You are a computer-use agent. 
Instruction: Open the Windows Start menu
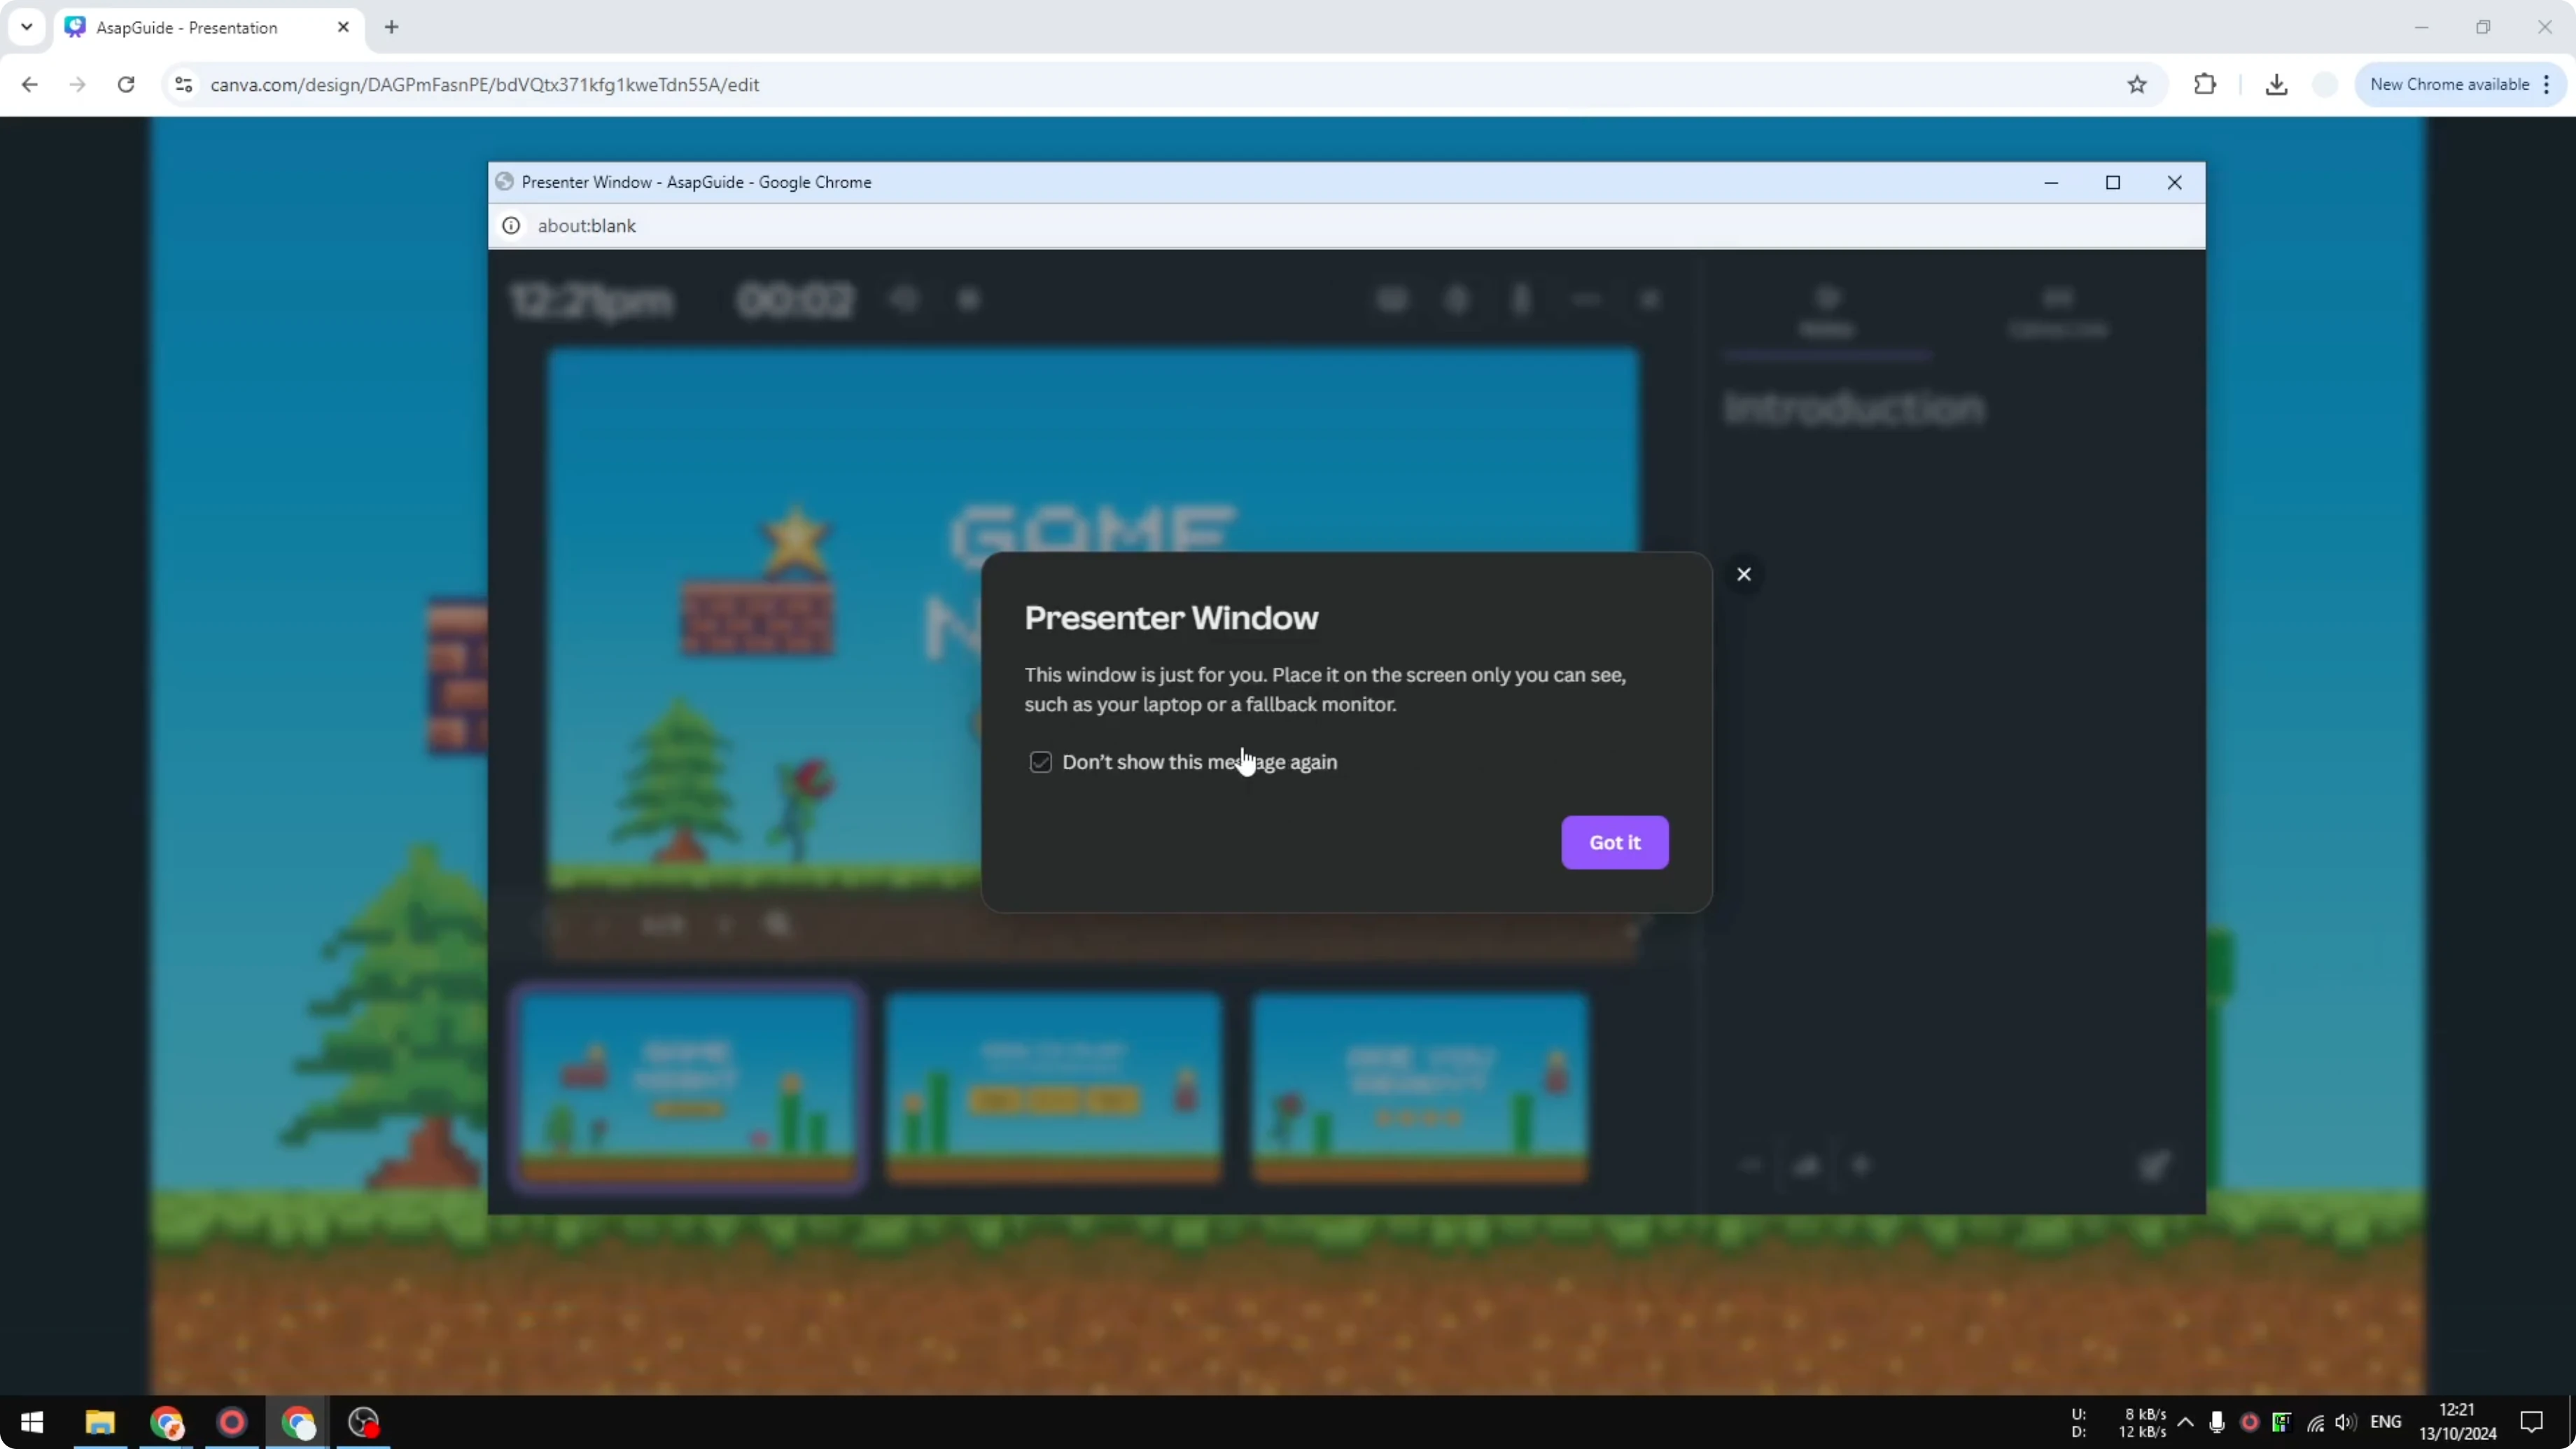(32, 1422)
